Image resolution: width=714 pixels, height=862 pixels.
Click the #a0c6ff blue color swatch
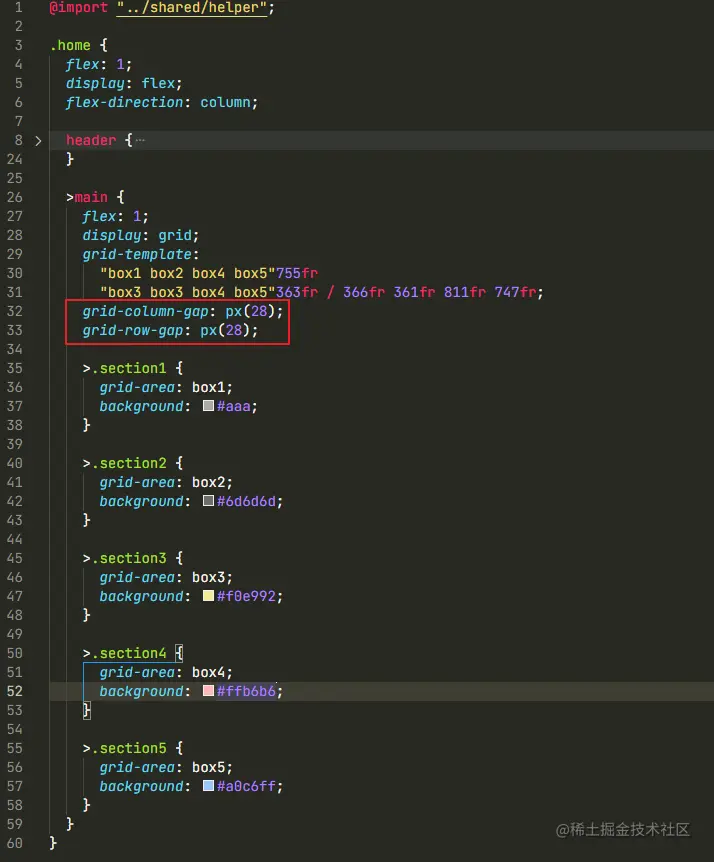pyautogui.click(x=208, y=786)
